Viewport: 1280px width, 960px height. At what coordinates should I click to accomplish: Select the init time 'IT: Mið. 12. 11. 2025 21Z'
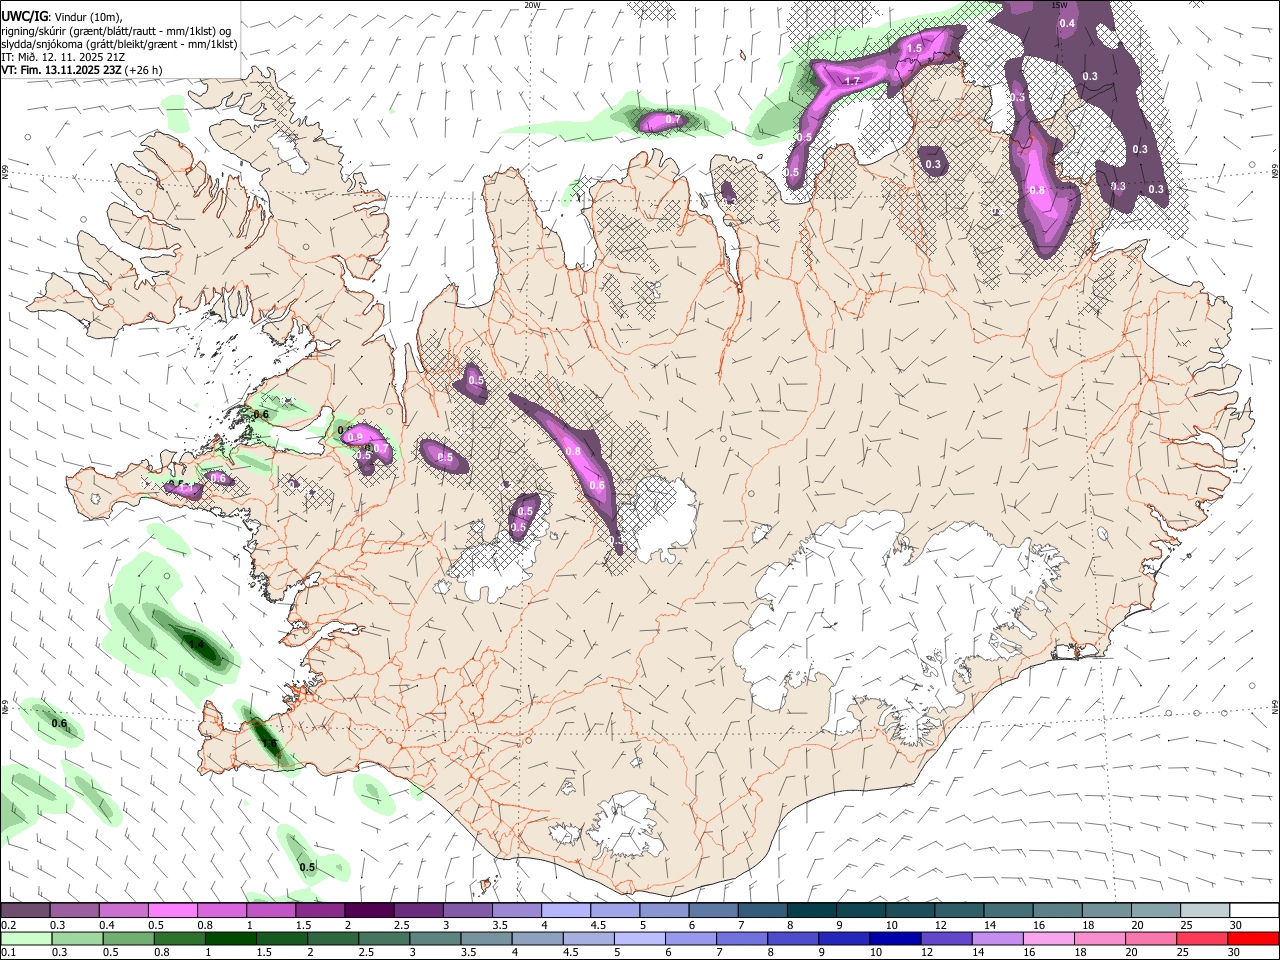63,57
